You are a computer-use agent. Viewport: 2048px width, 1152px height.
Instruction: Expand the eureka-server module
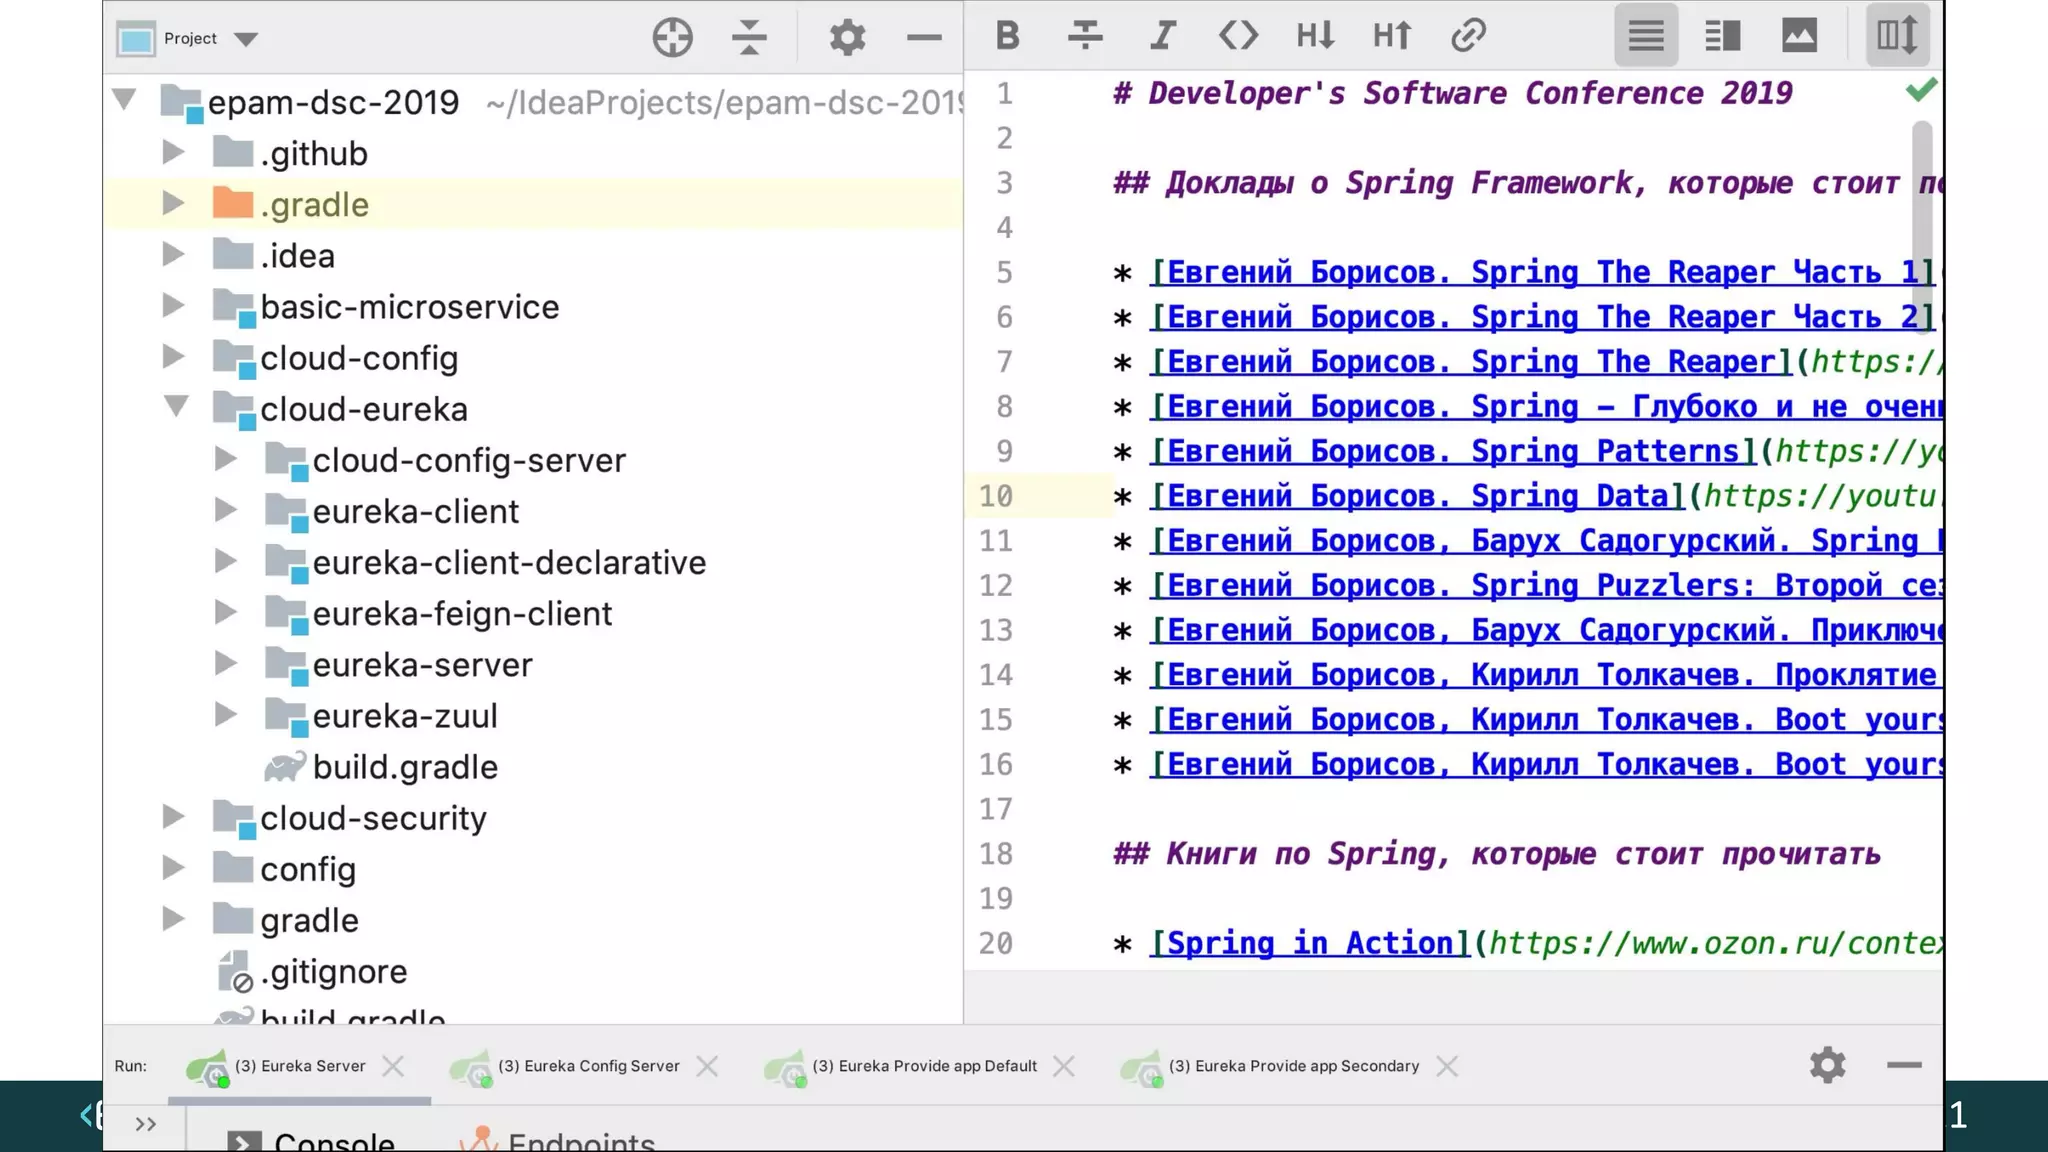tap(226, 663)
